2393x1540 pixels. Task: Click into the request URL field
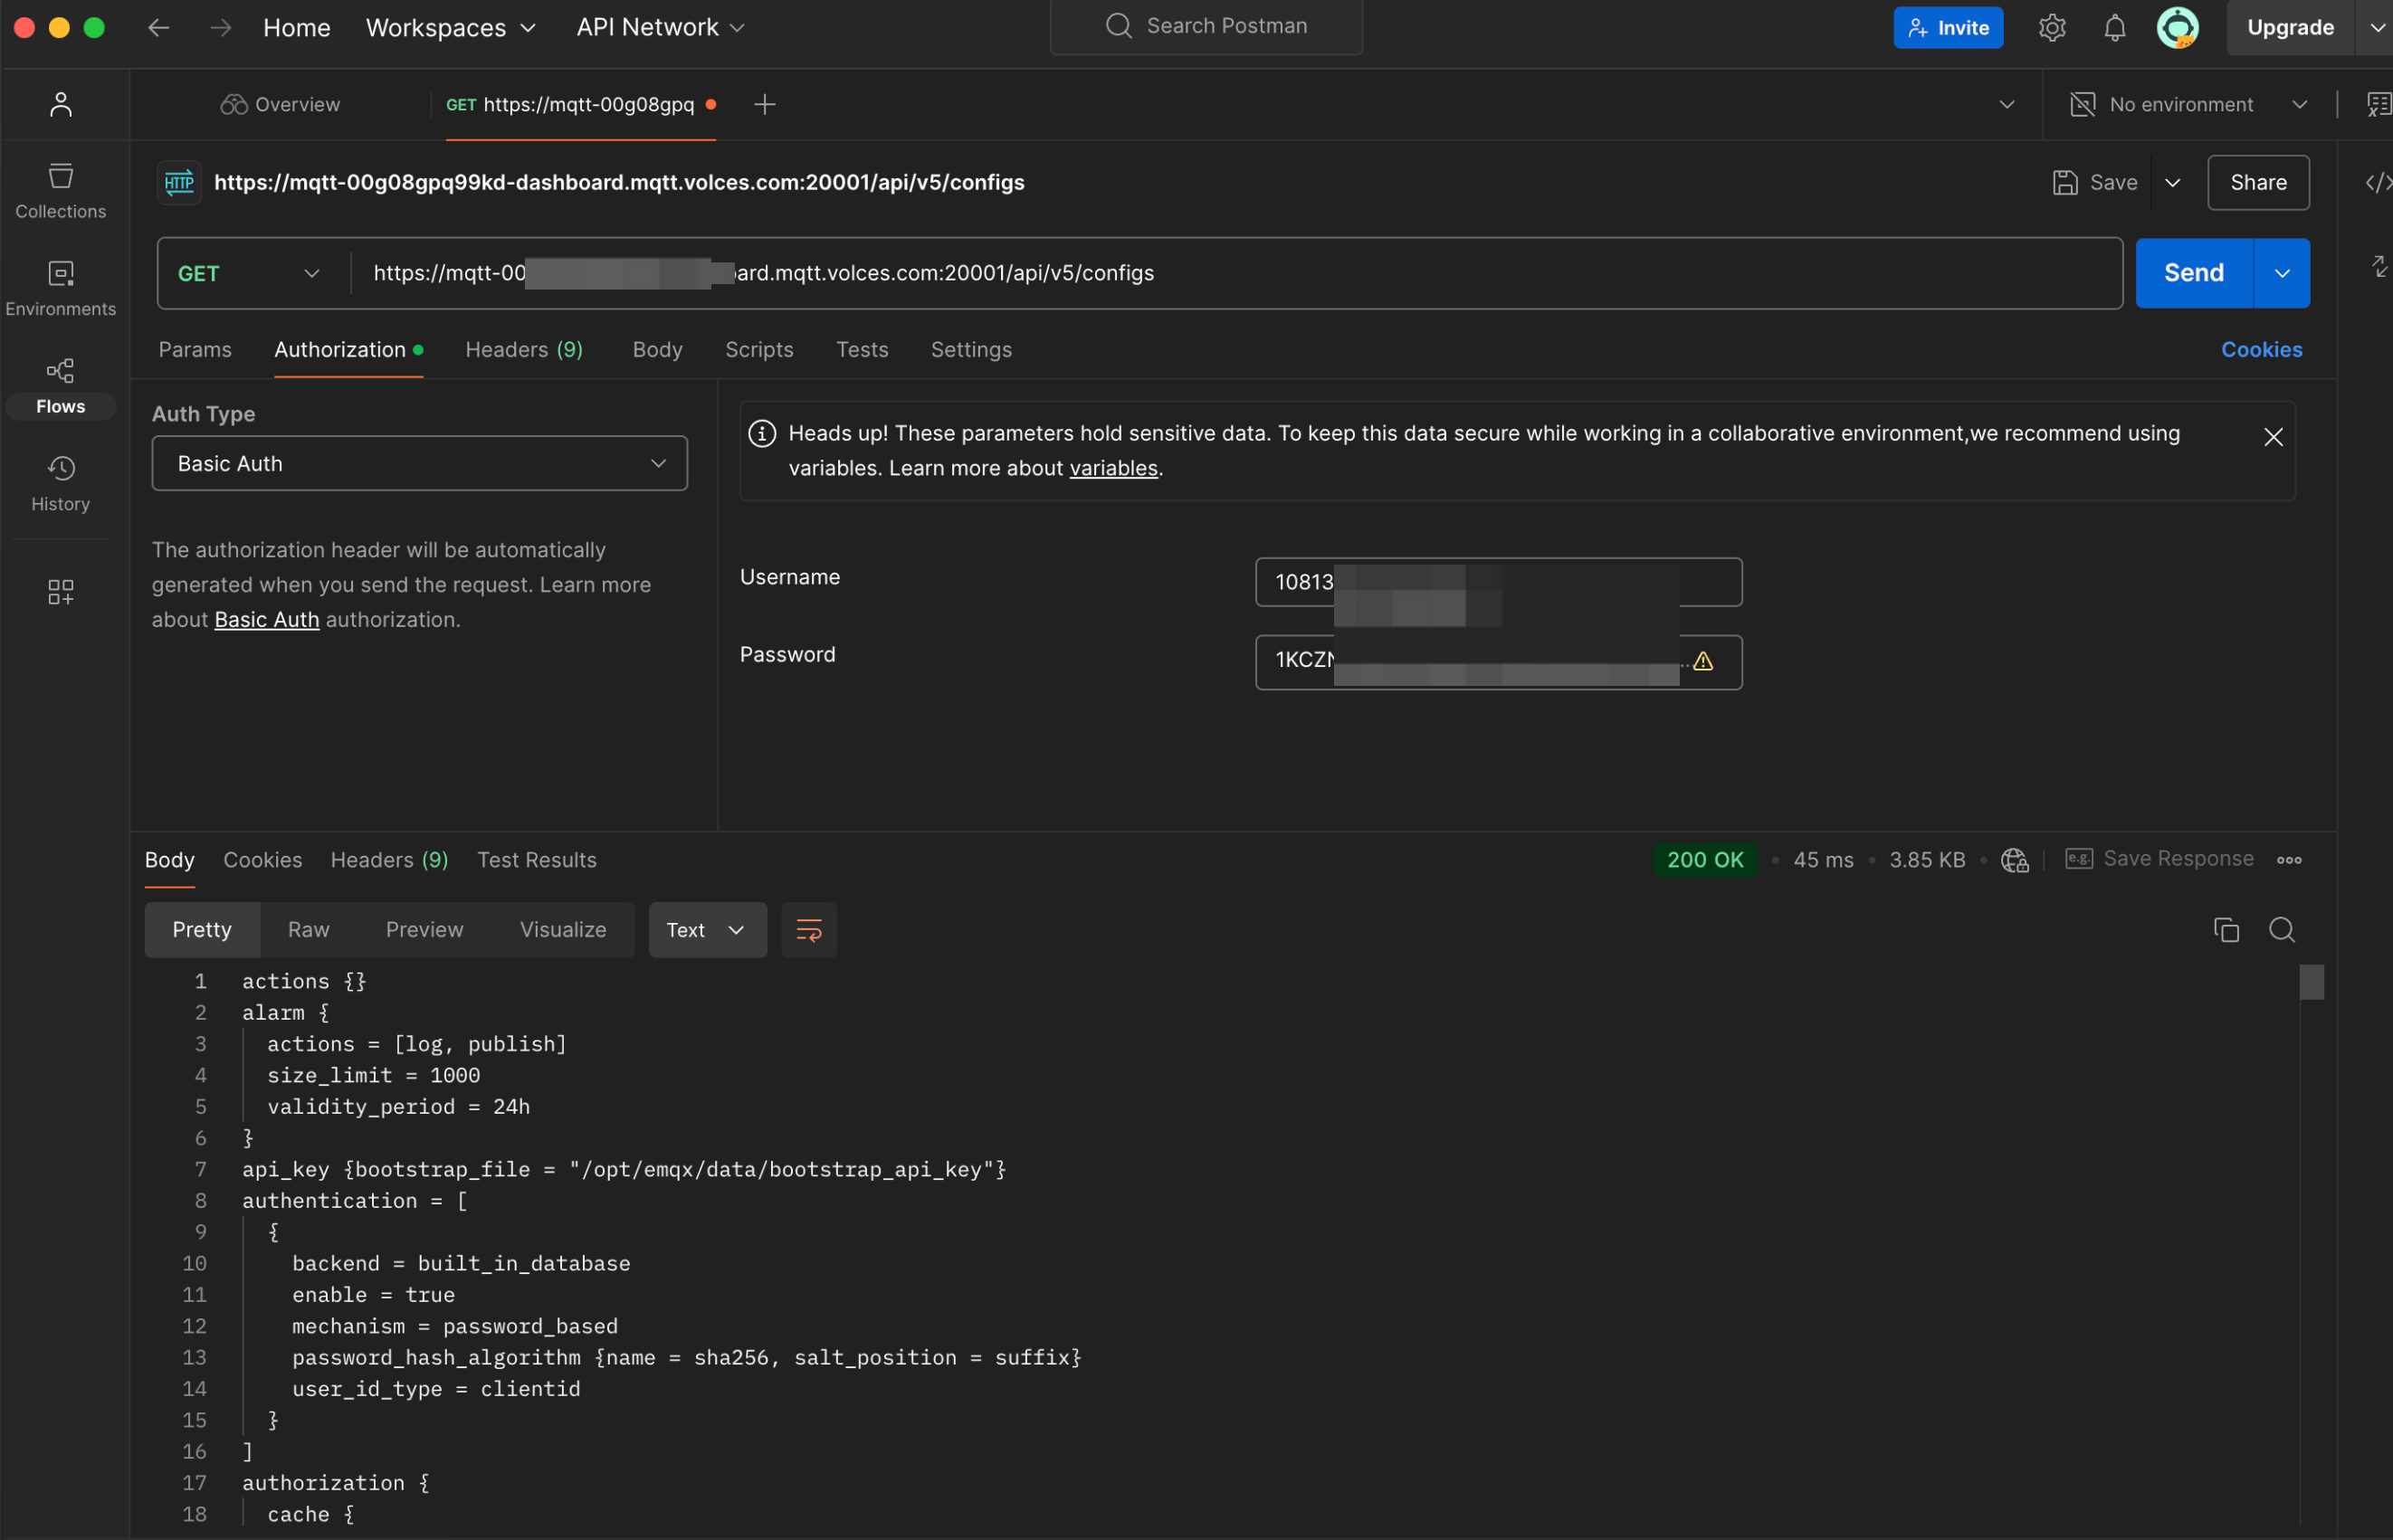coord(1236,273)
